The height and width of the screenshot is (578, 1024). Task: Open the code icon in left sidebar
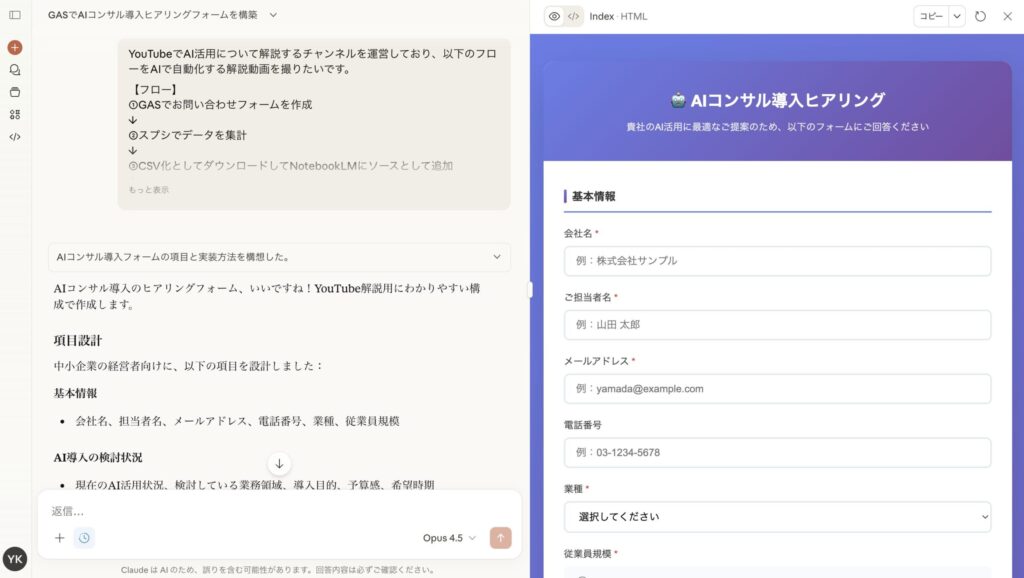15,137
